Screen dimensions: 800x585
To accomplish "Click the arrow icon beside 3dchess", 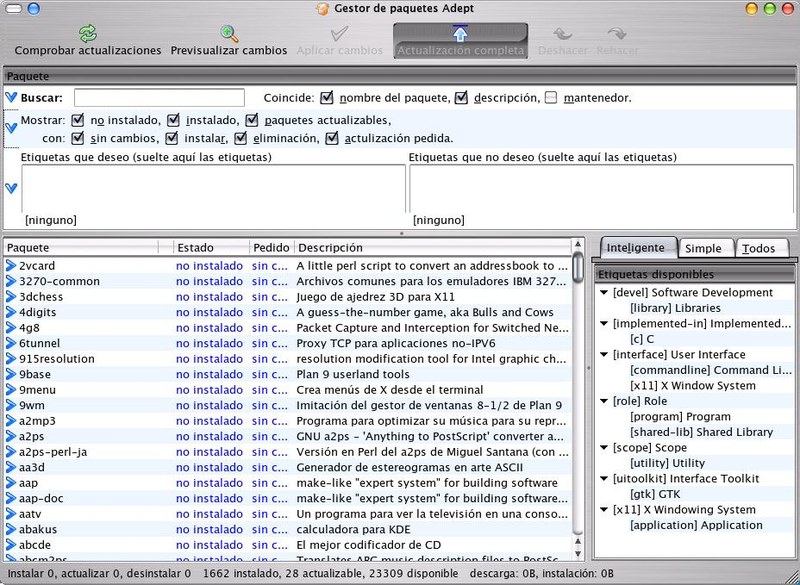I will point(11,297).
